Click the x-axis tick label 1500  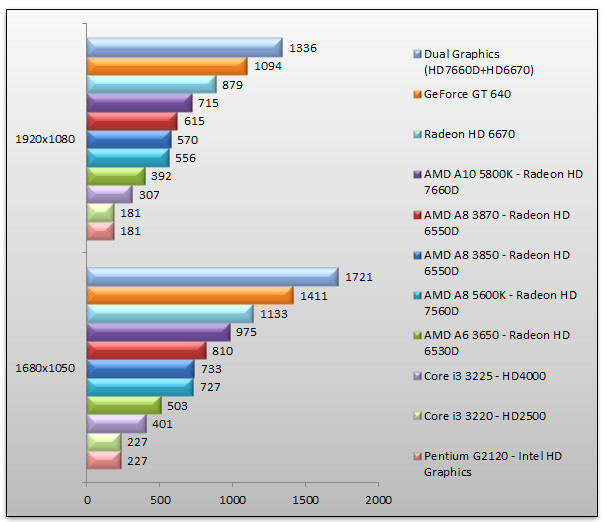[x=305, y=500]
